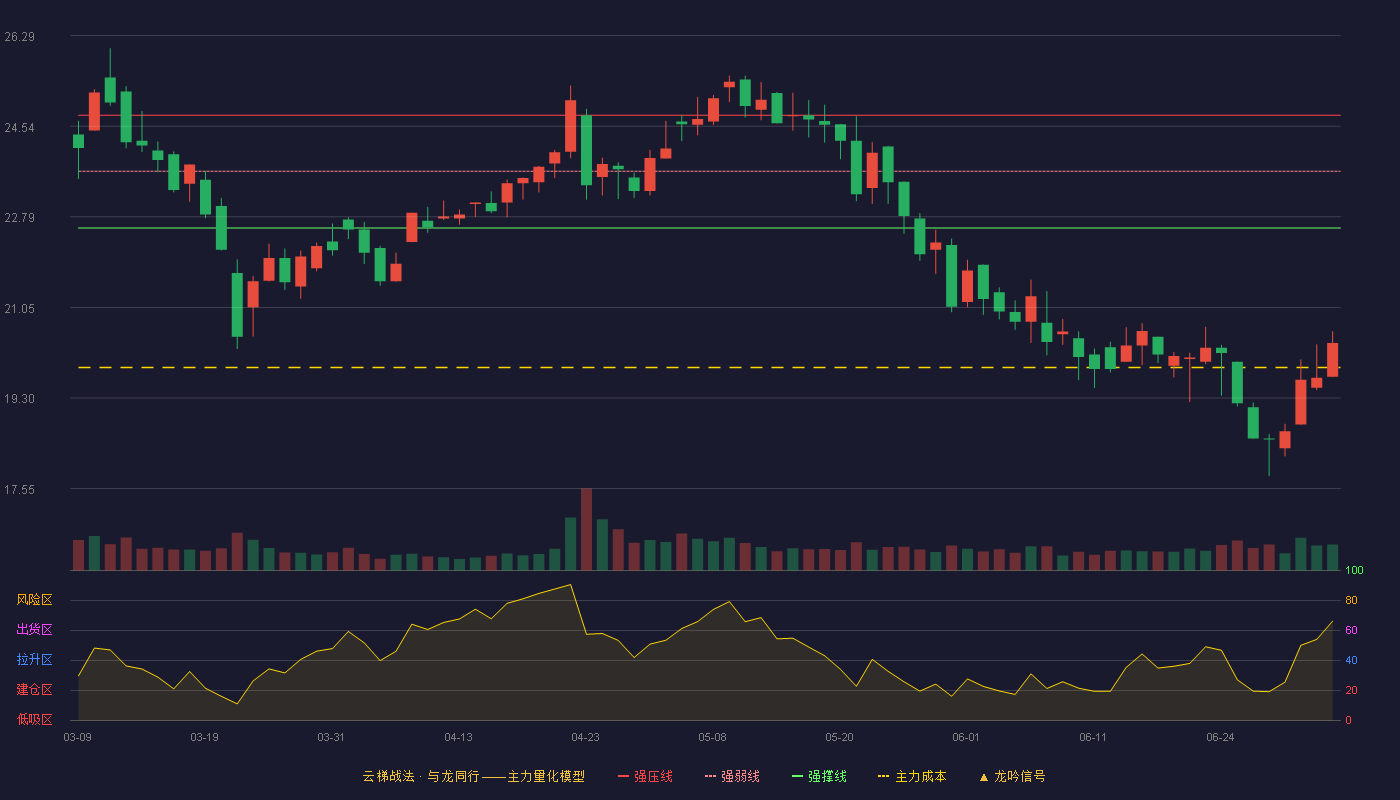Click the 06-11 date label
This screenshot has height=800, width=1400.
coord(1093,737)
